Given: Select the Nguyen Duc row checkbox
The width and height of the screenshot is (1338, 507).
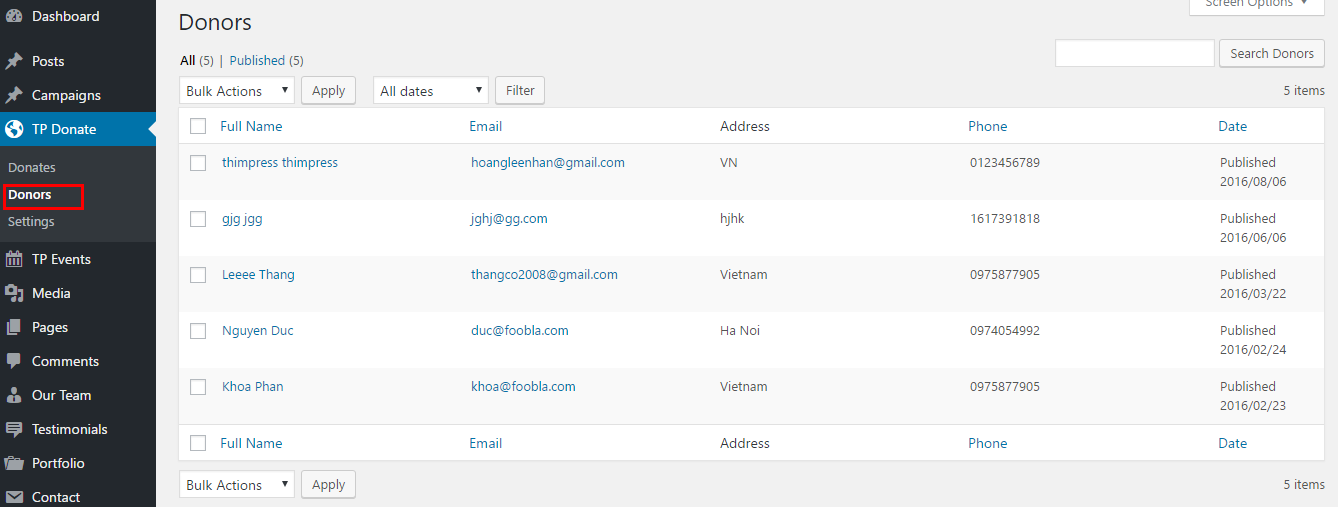Looking at the screenshot, I should tap(198, 331).
